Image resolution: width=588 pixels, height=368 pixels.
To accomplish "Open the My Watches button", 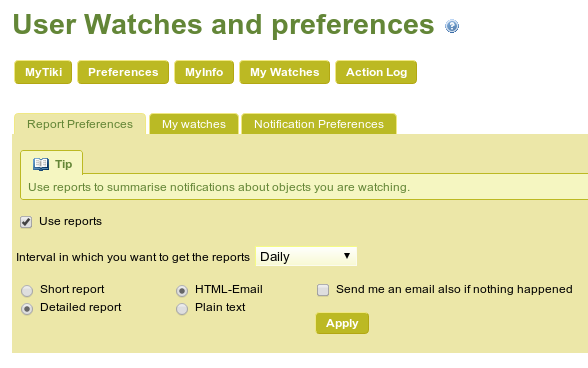I will click(285, 72).
